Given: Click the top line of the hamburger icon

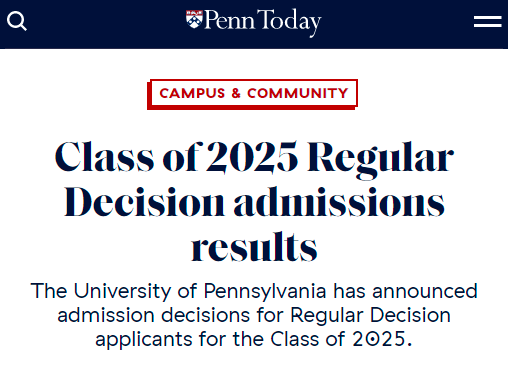Looking at the screenshot, I should tap(488, 17).
